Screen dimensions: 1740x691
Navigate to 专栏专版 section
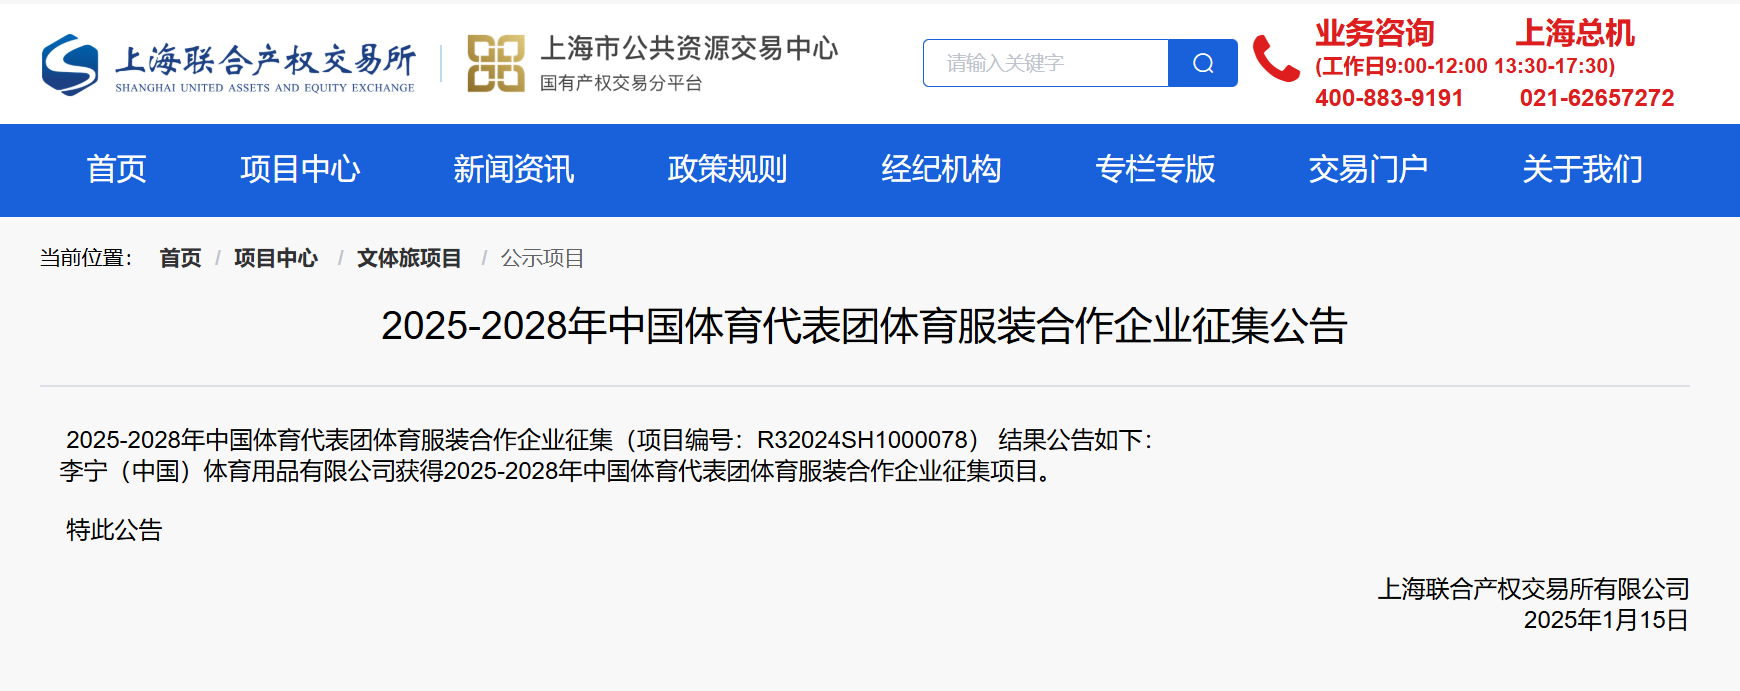[x=1155, y=170]
